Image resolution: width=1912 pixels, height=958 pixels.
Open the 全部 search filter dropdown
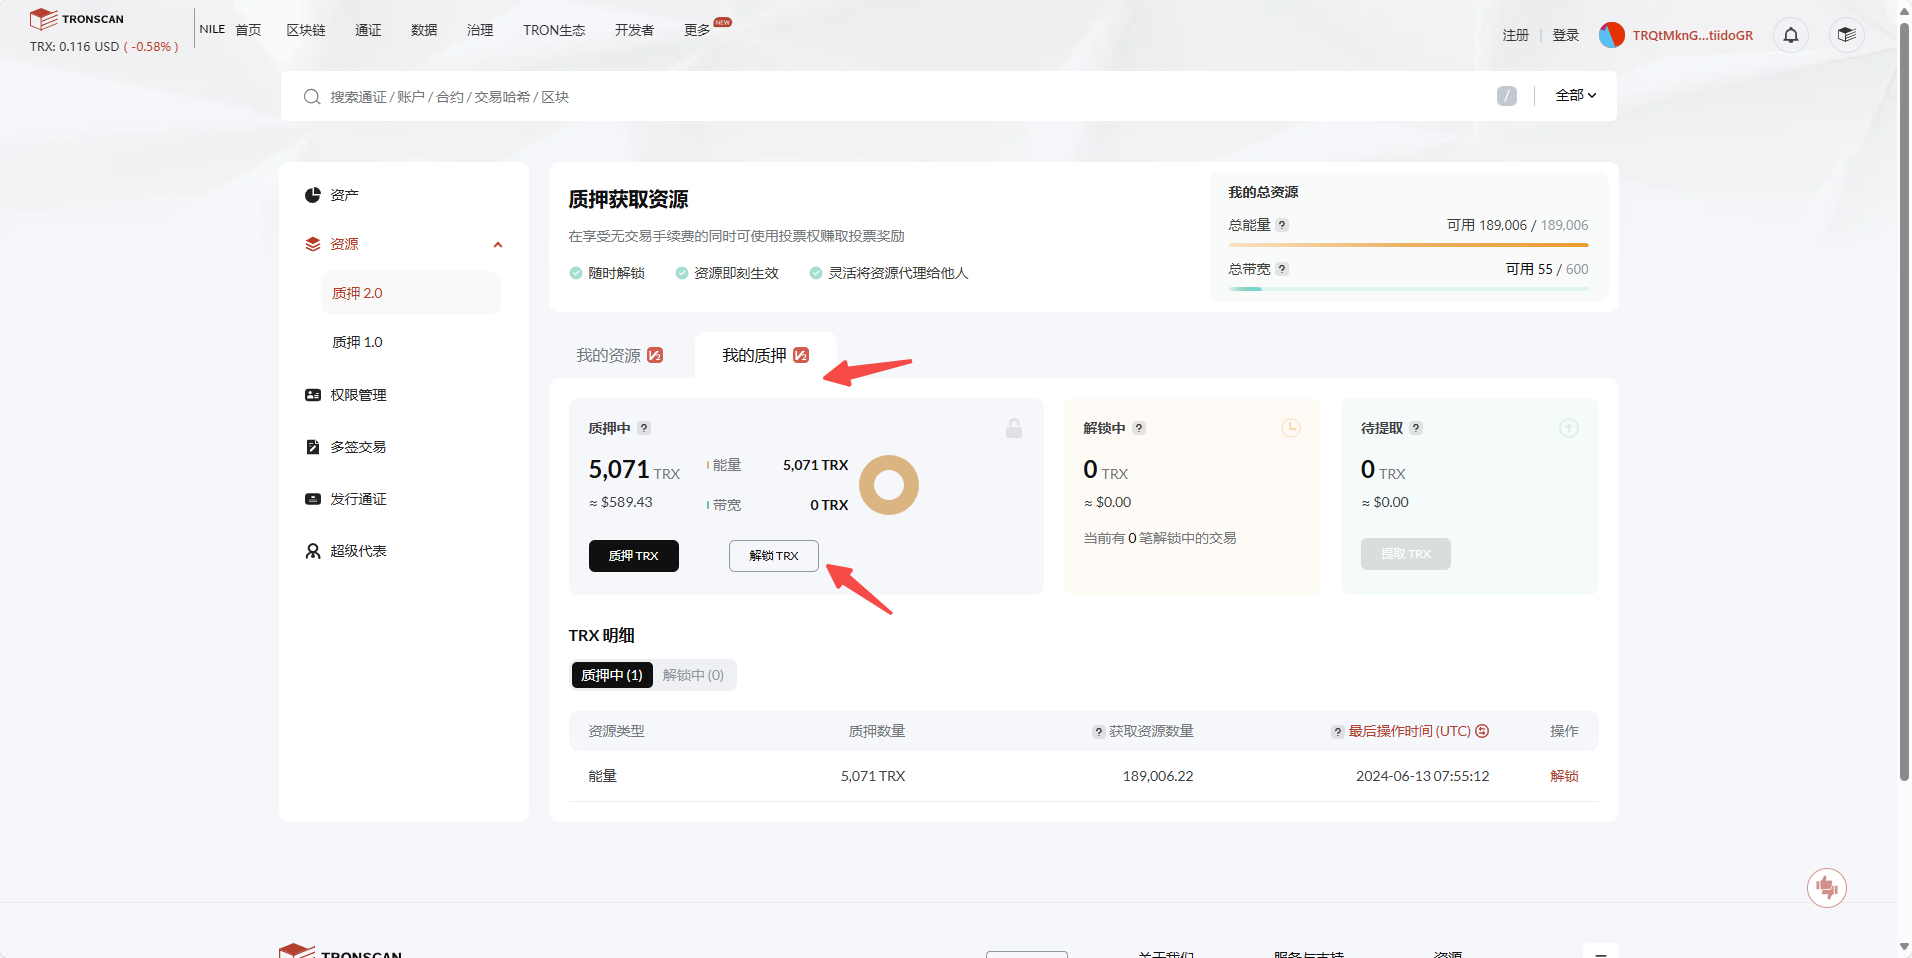1576,96
